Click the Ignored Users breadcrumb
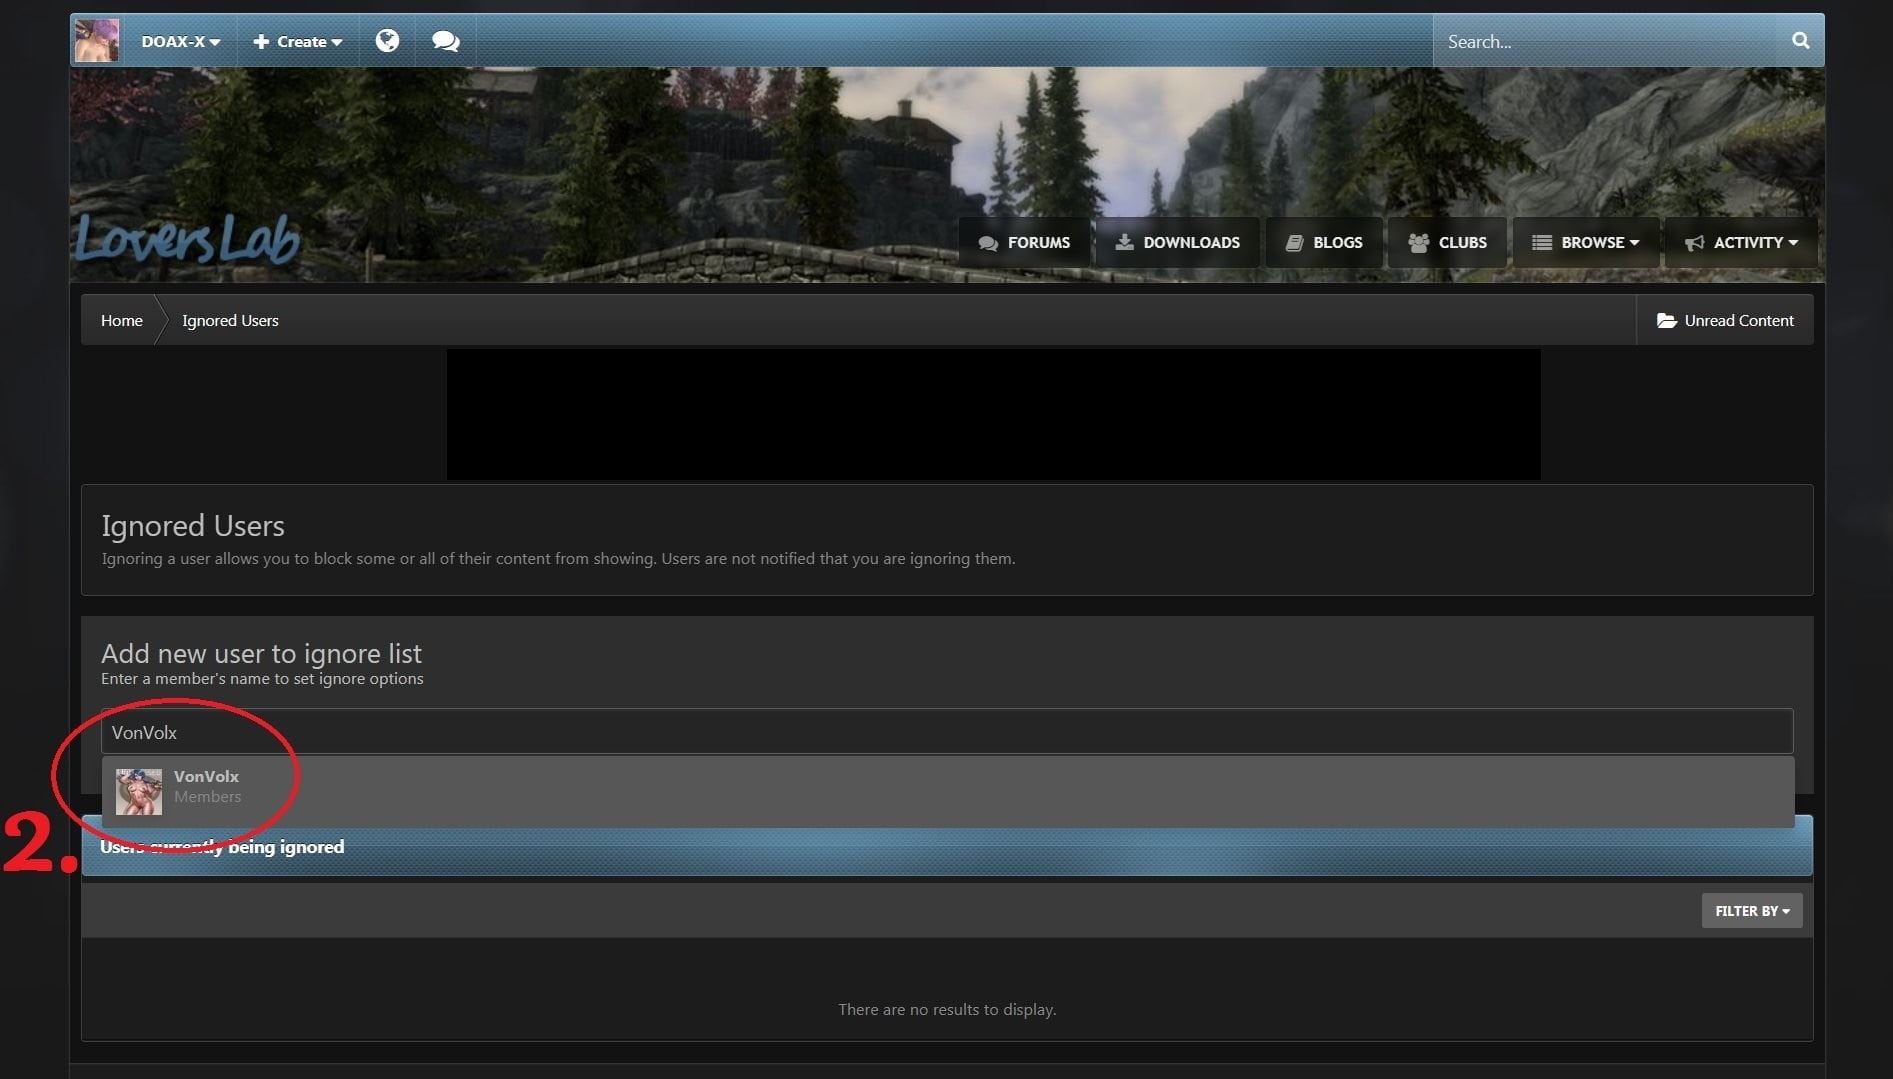This screenshot has height=1079, width=1893. [230, 320]
